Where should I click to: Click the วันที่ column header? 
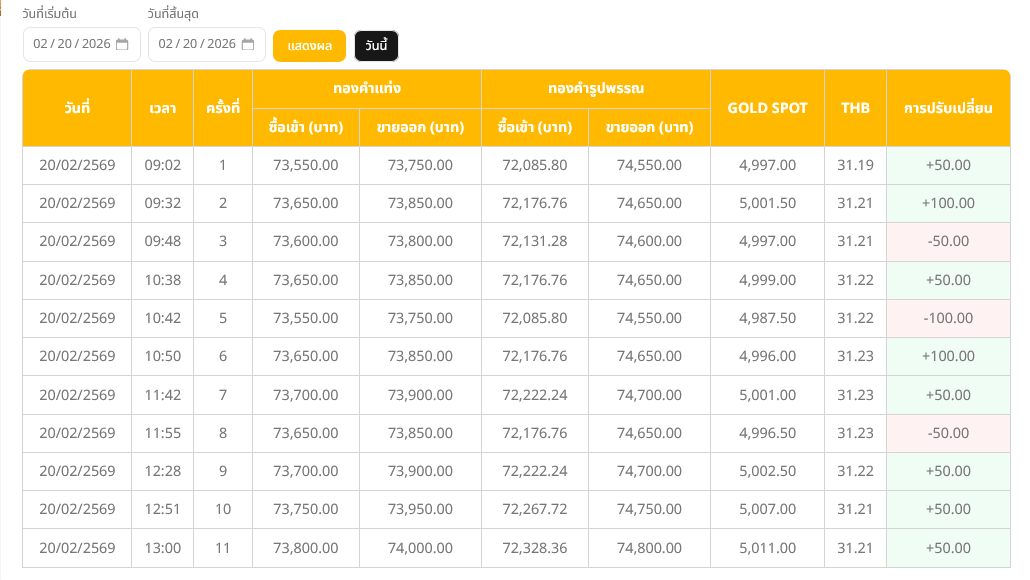point(77,108)
